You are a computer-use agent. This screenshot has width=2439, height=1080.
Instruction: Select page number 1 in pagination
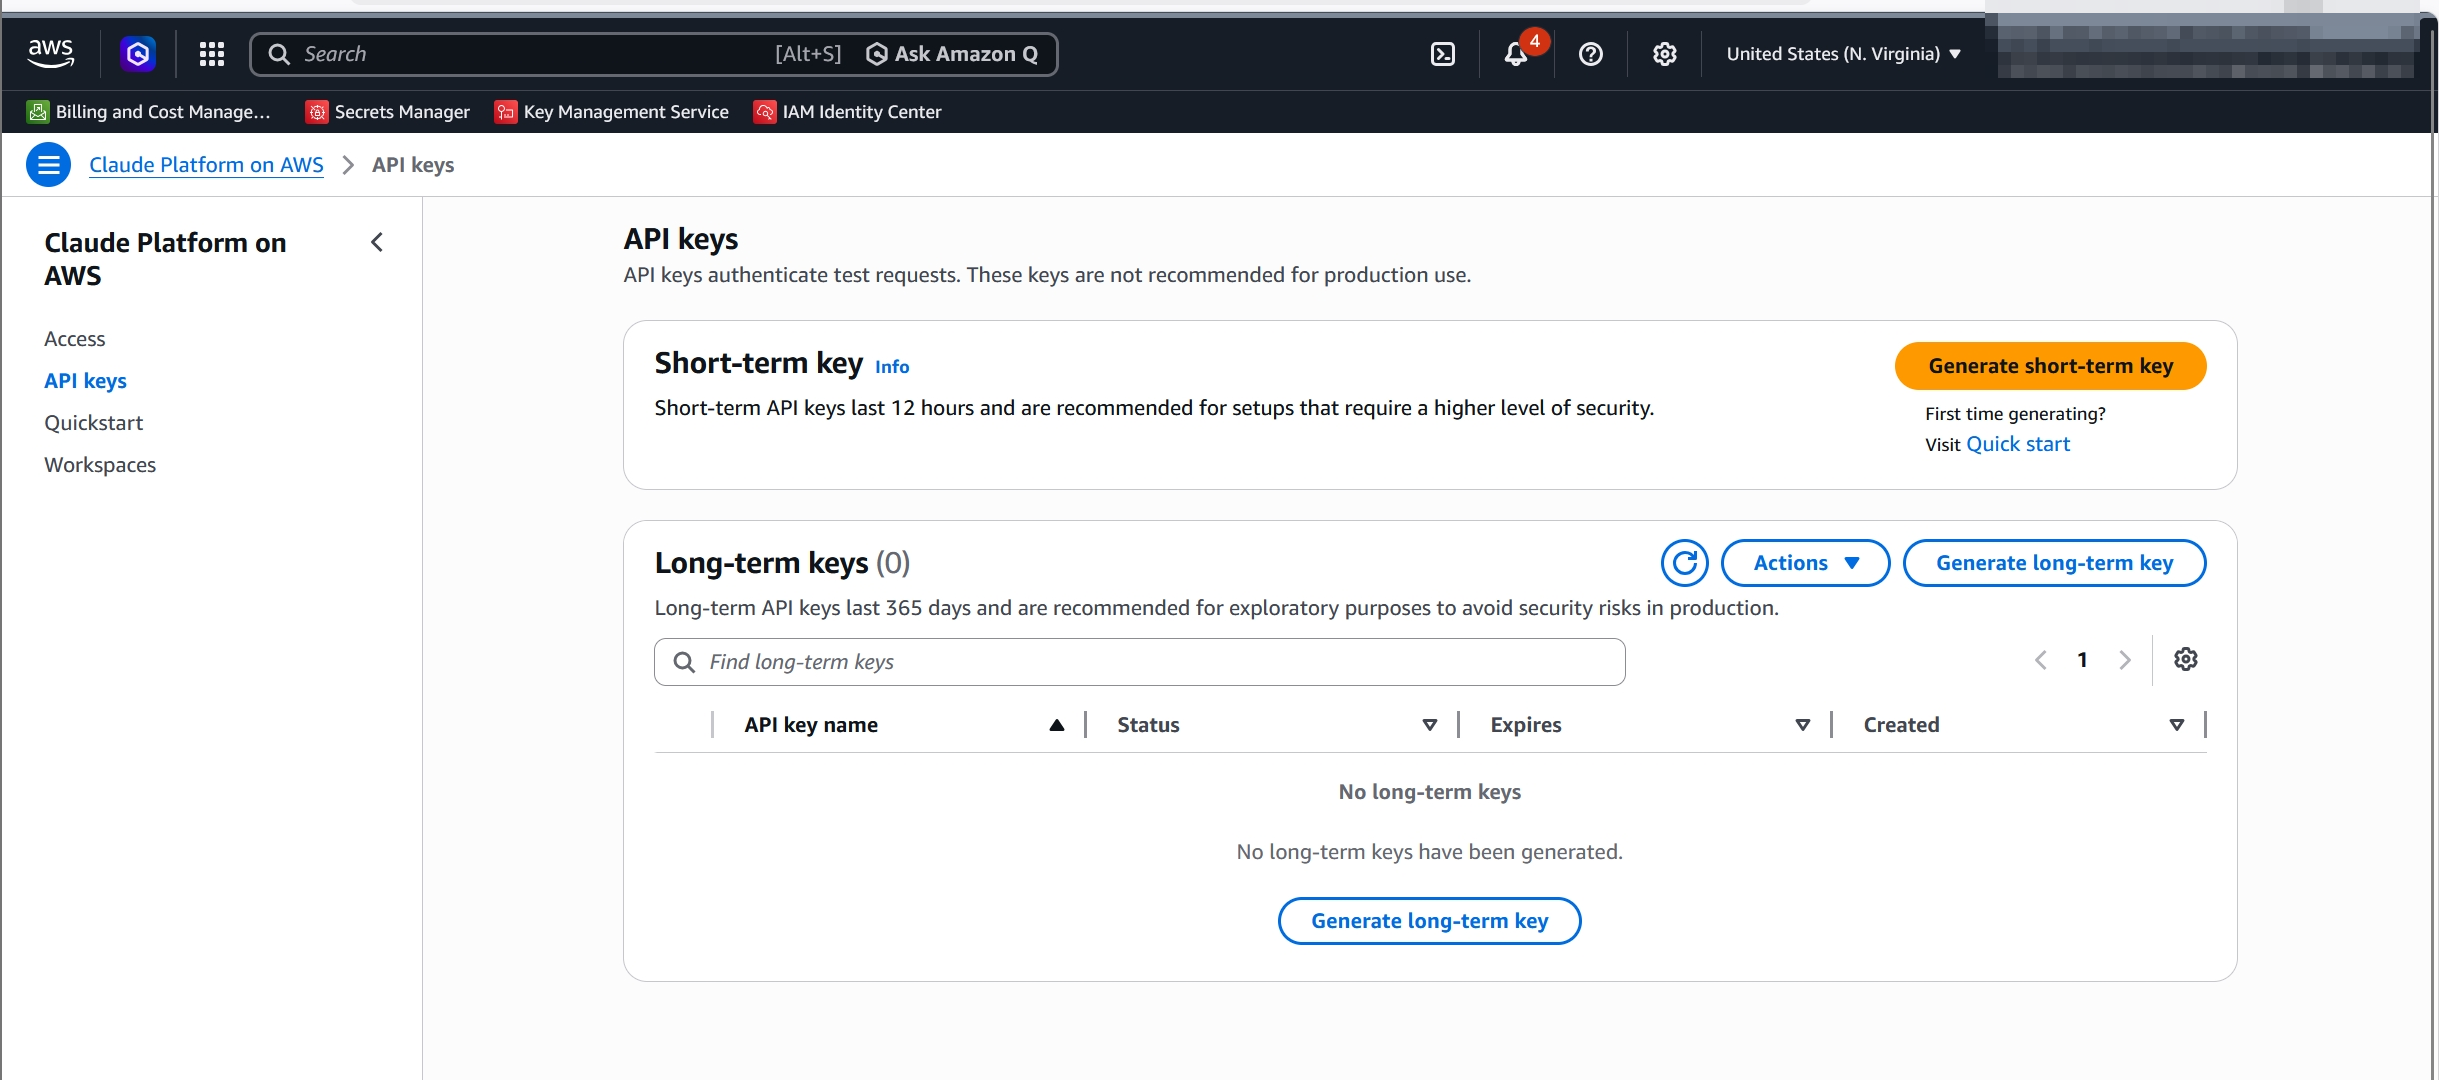click(x=2082, y=660)
